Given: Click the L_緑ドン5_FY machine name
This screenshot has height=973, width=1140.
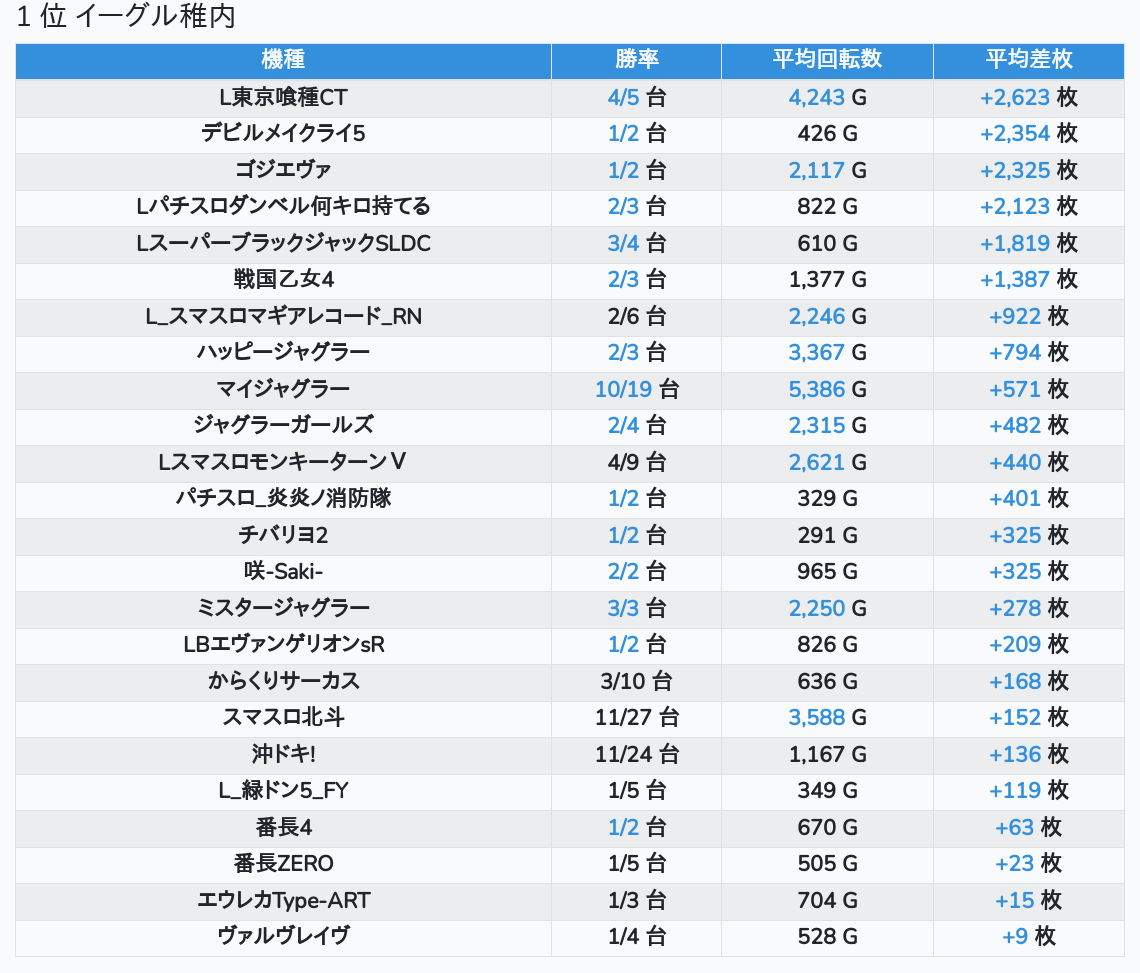Looking at the screenshot, I should tap(283, 790).
